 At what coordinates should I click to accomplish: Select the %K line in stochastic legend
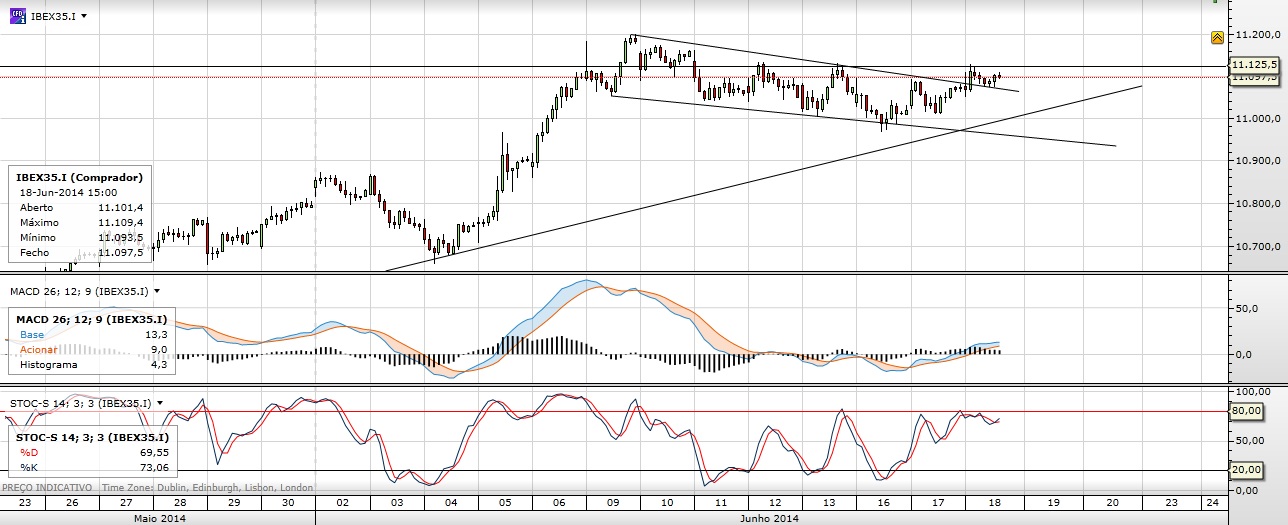point(28,468)
